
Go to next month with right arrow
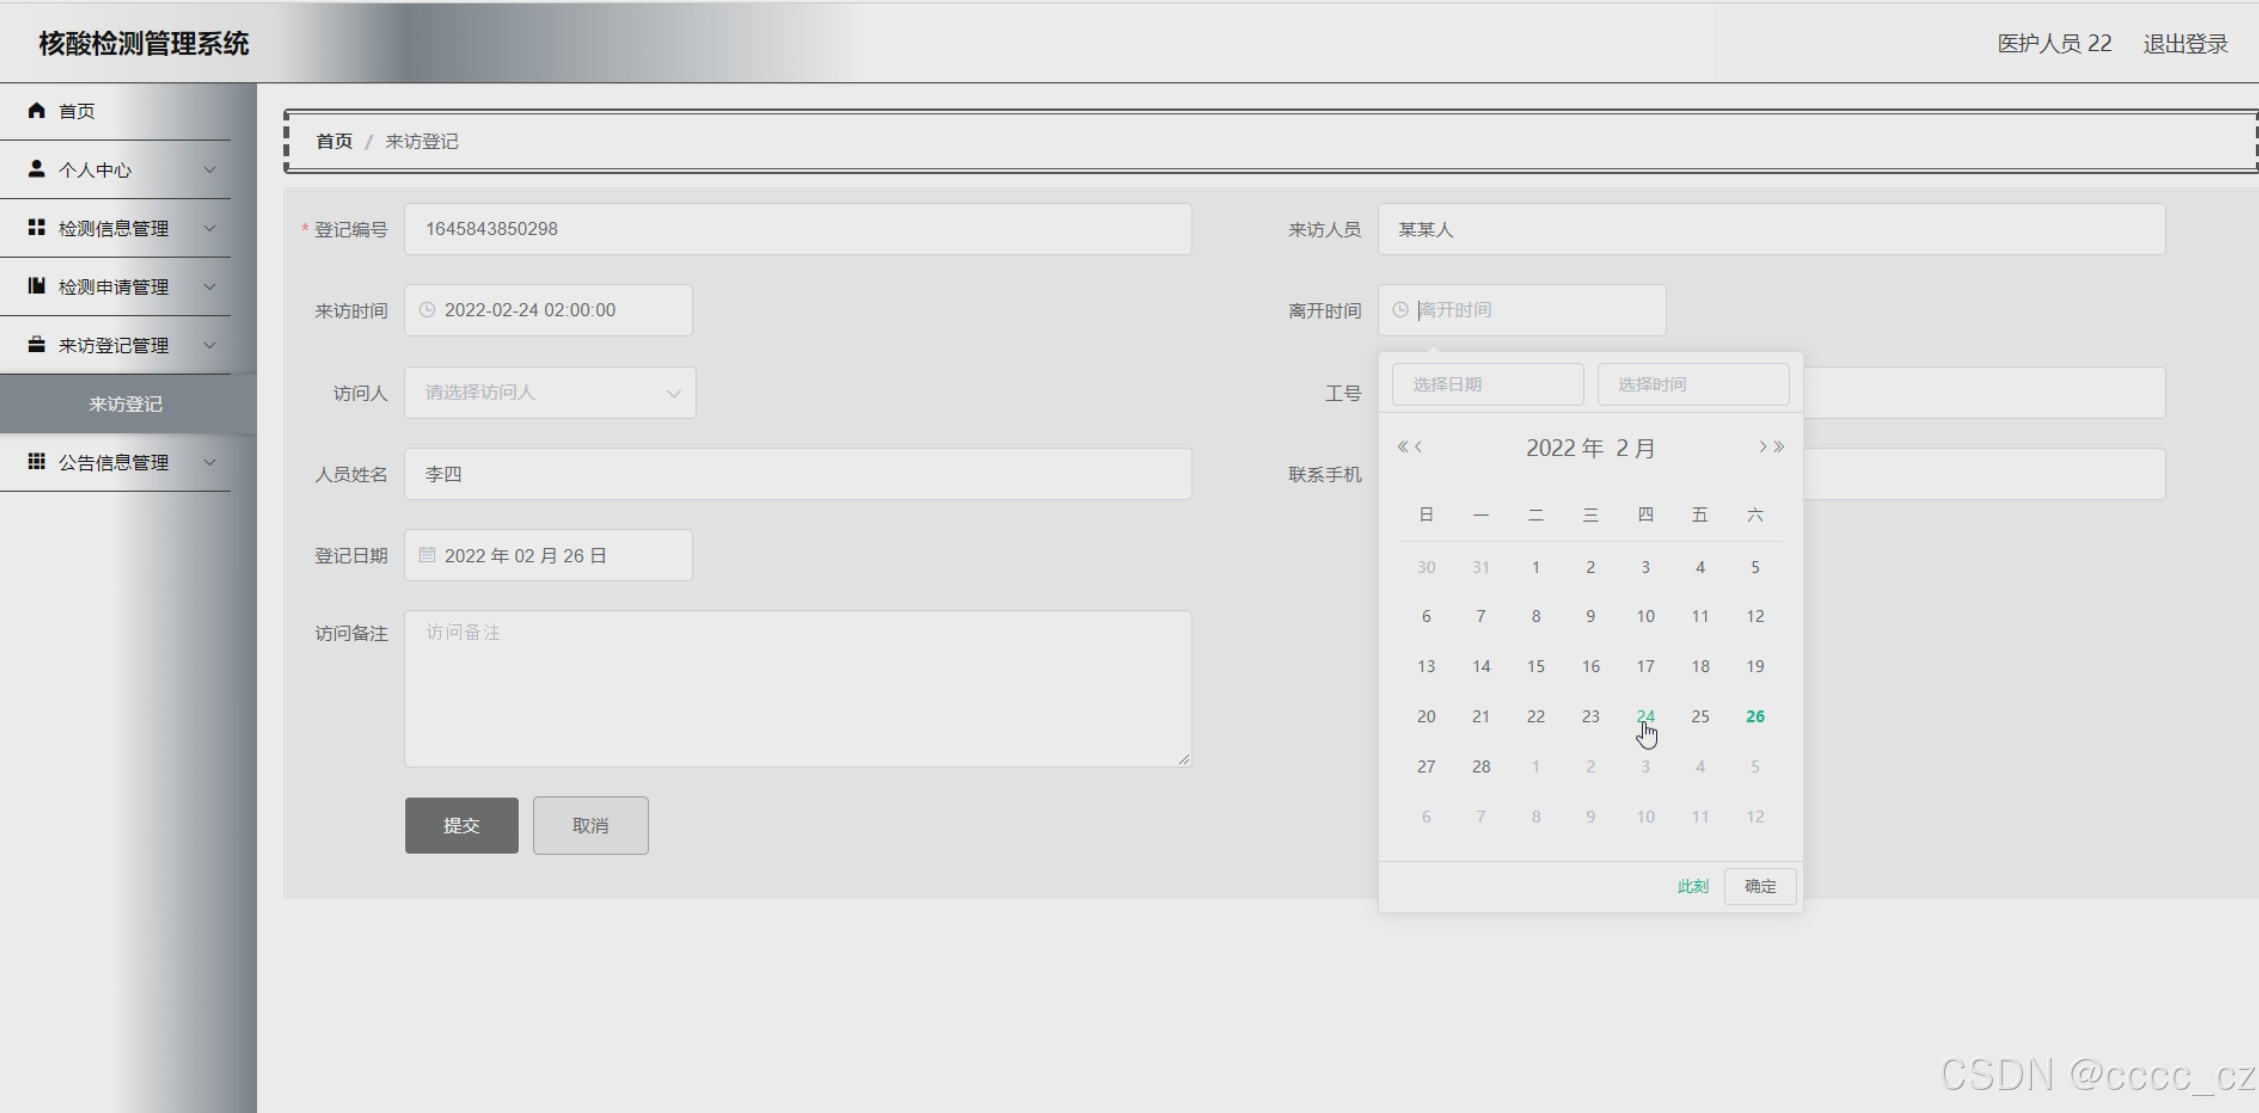click(1762, 447)
